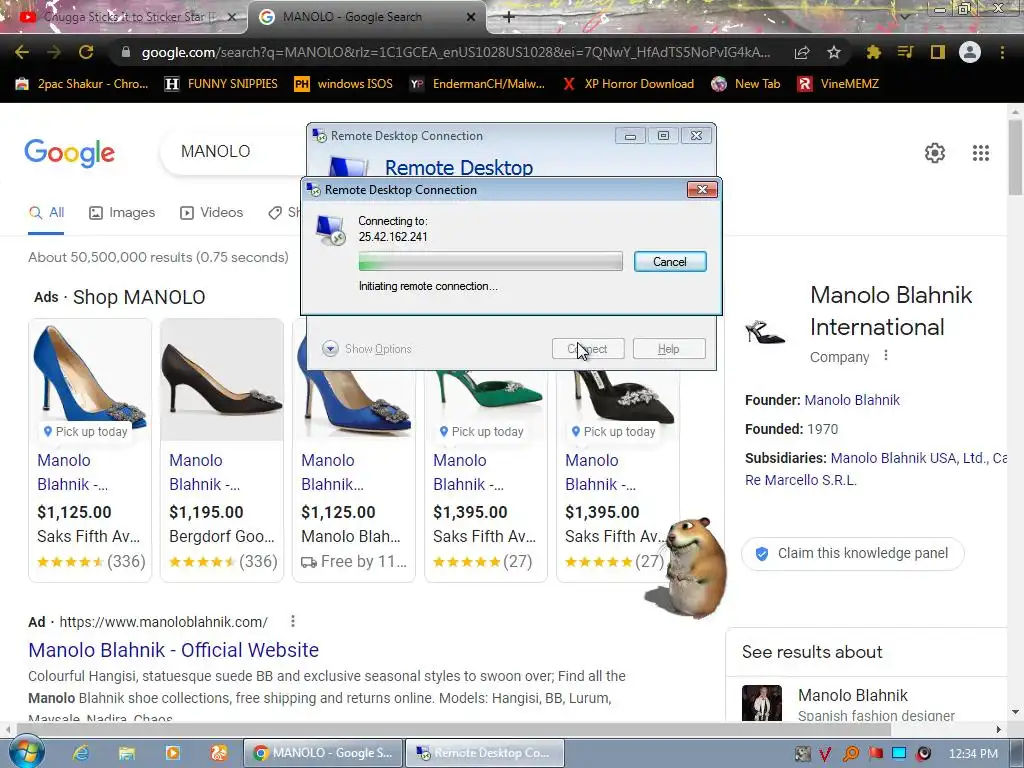Screen dimensions: 1024x768
Task: Switch to Videos search tab
Action: [x=212, y=213]
